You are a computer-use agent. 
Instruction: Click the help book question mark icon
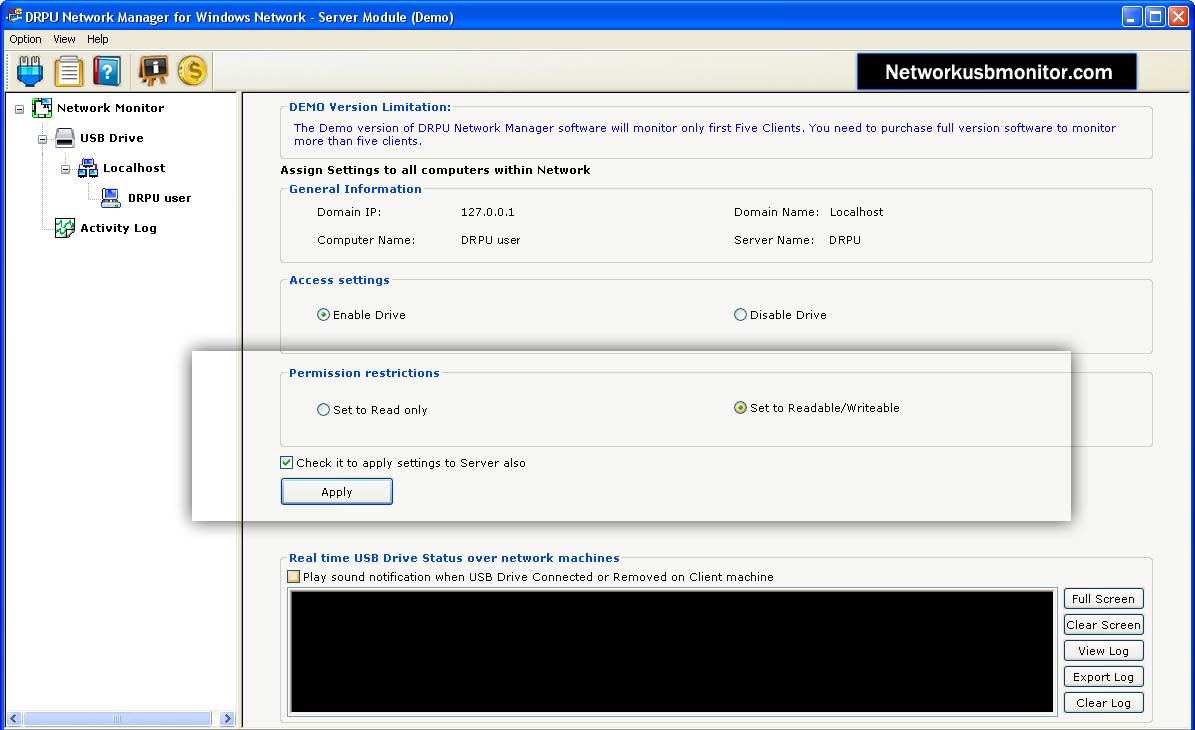point(107,71)
